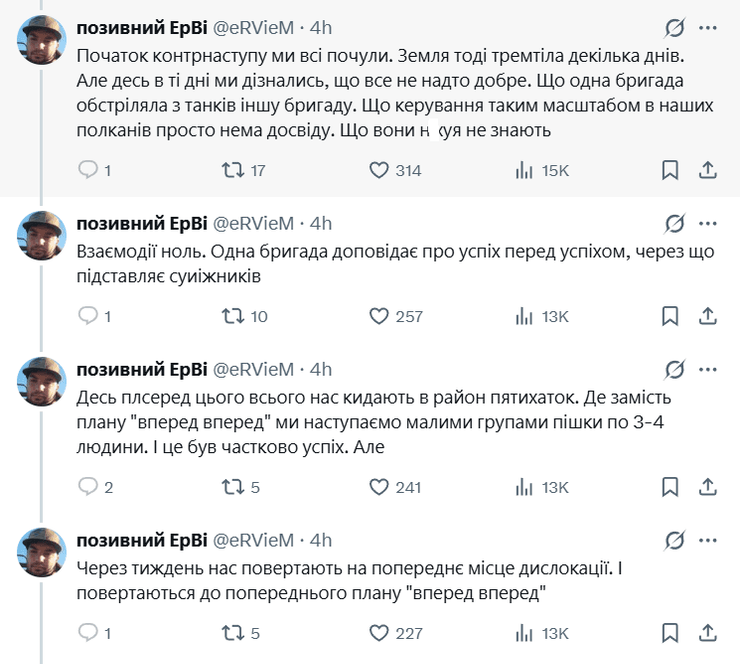The image size is (740, 664).
Task: Open profile avatar on the second tweet
Action: tap(44, 236)
